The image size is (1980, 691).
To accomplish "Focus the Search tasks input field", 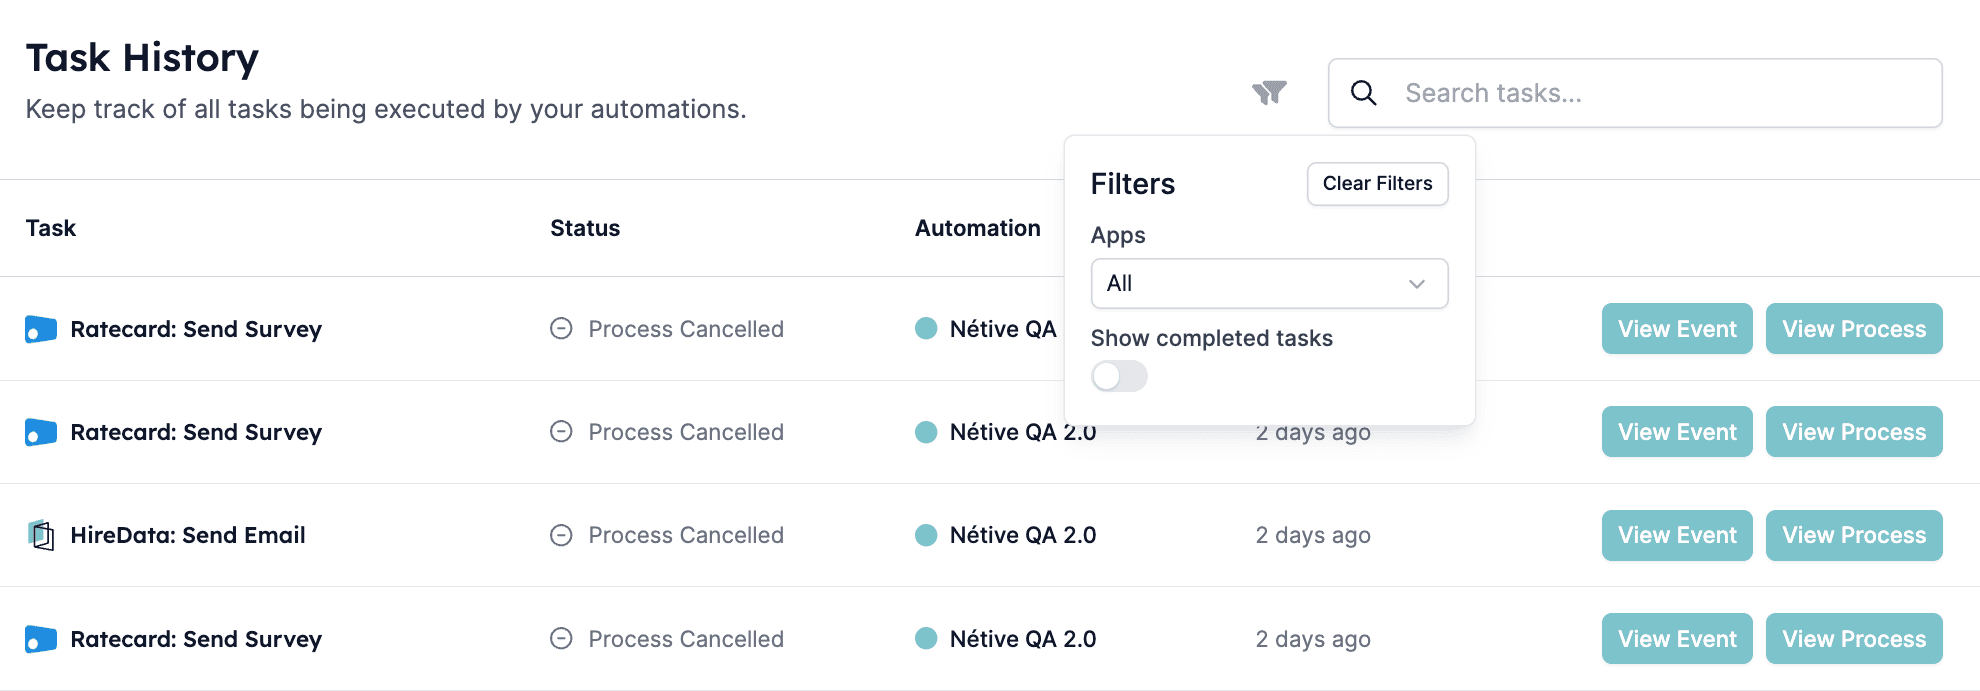I will click(x=1635, y=93).
